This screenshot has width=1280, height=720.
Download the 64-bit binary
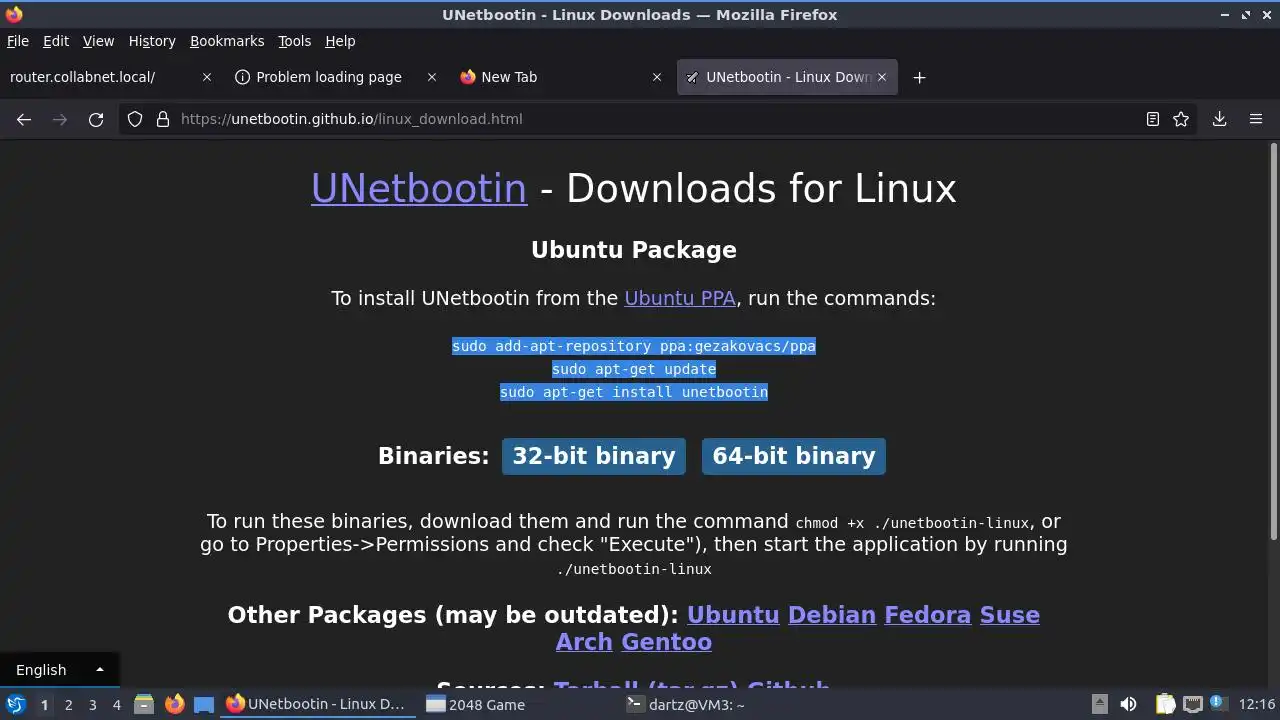(794, 456)
